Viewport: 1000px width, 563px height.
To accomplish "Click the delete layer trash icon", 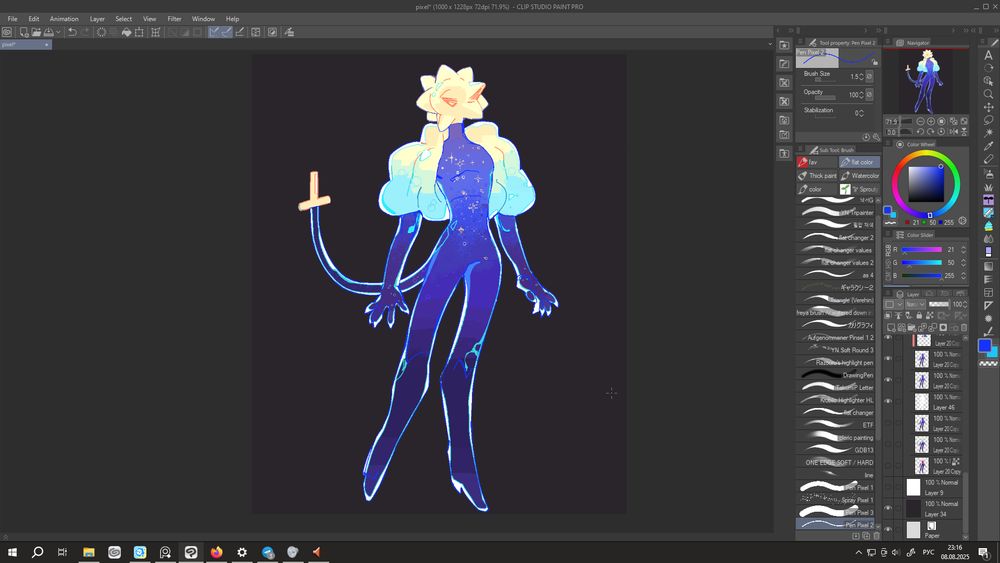I will pyautogui.click(x=964, y=328).
